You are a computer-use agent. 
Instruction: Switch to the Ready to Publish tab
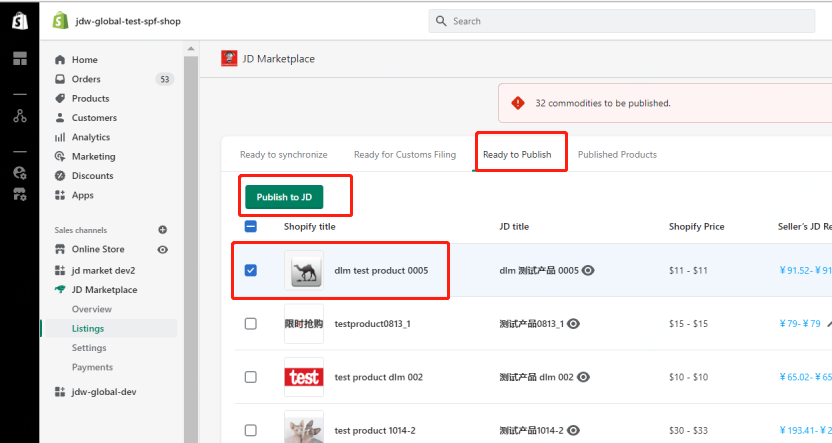[x=517, y=154]
